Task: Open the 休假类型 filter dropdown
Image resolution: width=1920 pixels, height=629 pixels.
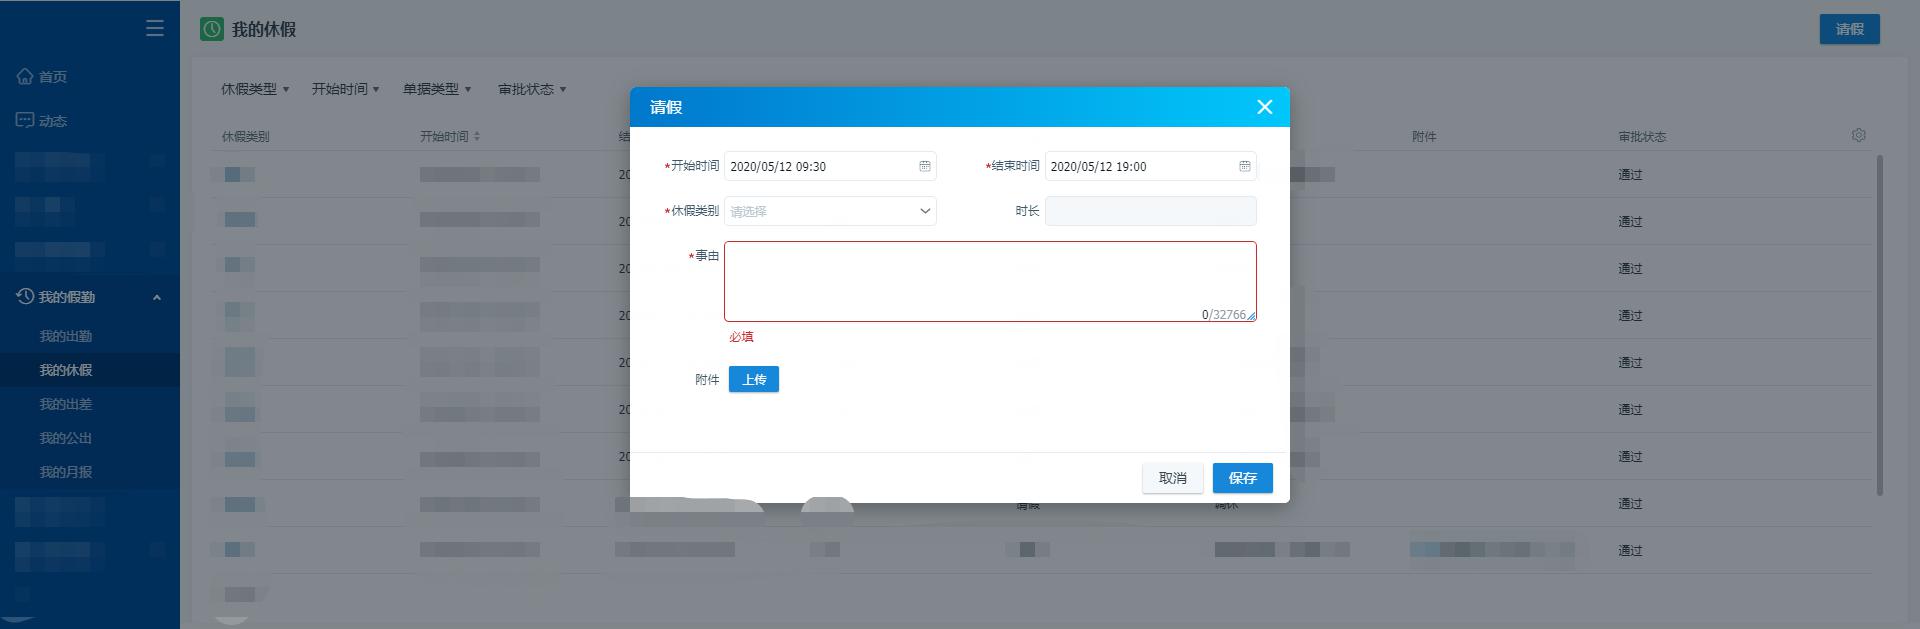Action: pyautogui.click(x=255, y=89)
